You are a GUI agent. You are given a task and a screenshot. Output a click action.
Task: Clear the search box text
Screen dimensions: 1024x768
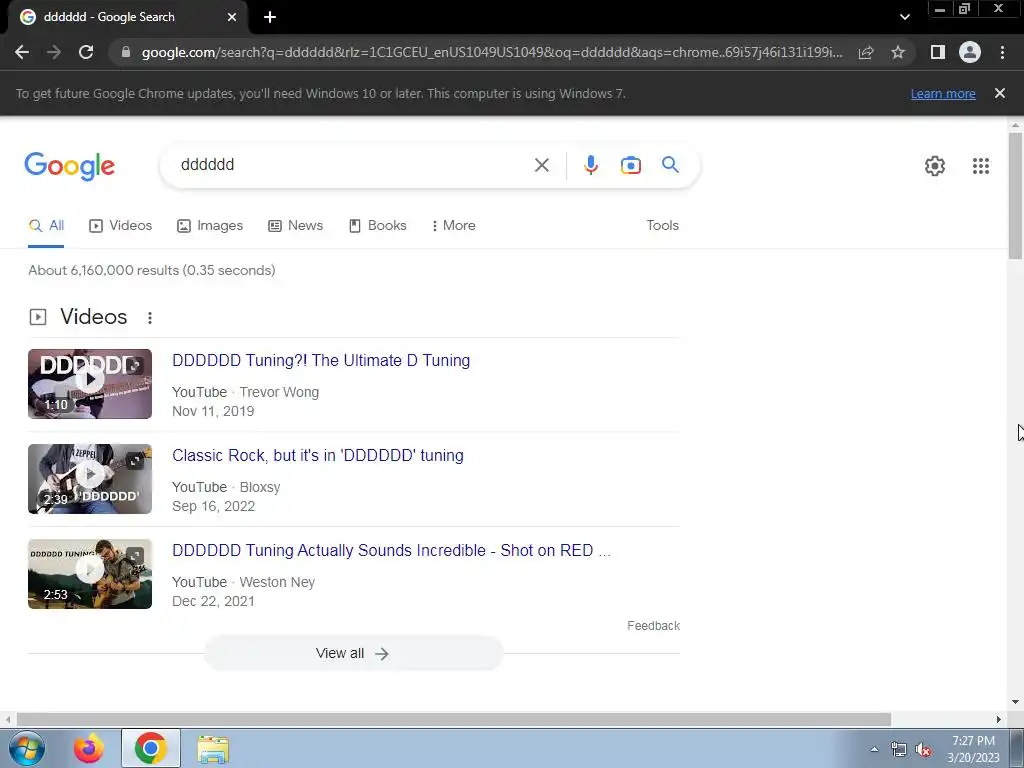click(541, 165)
